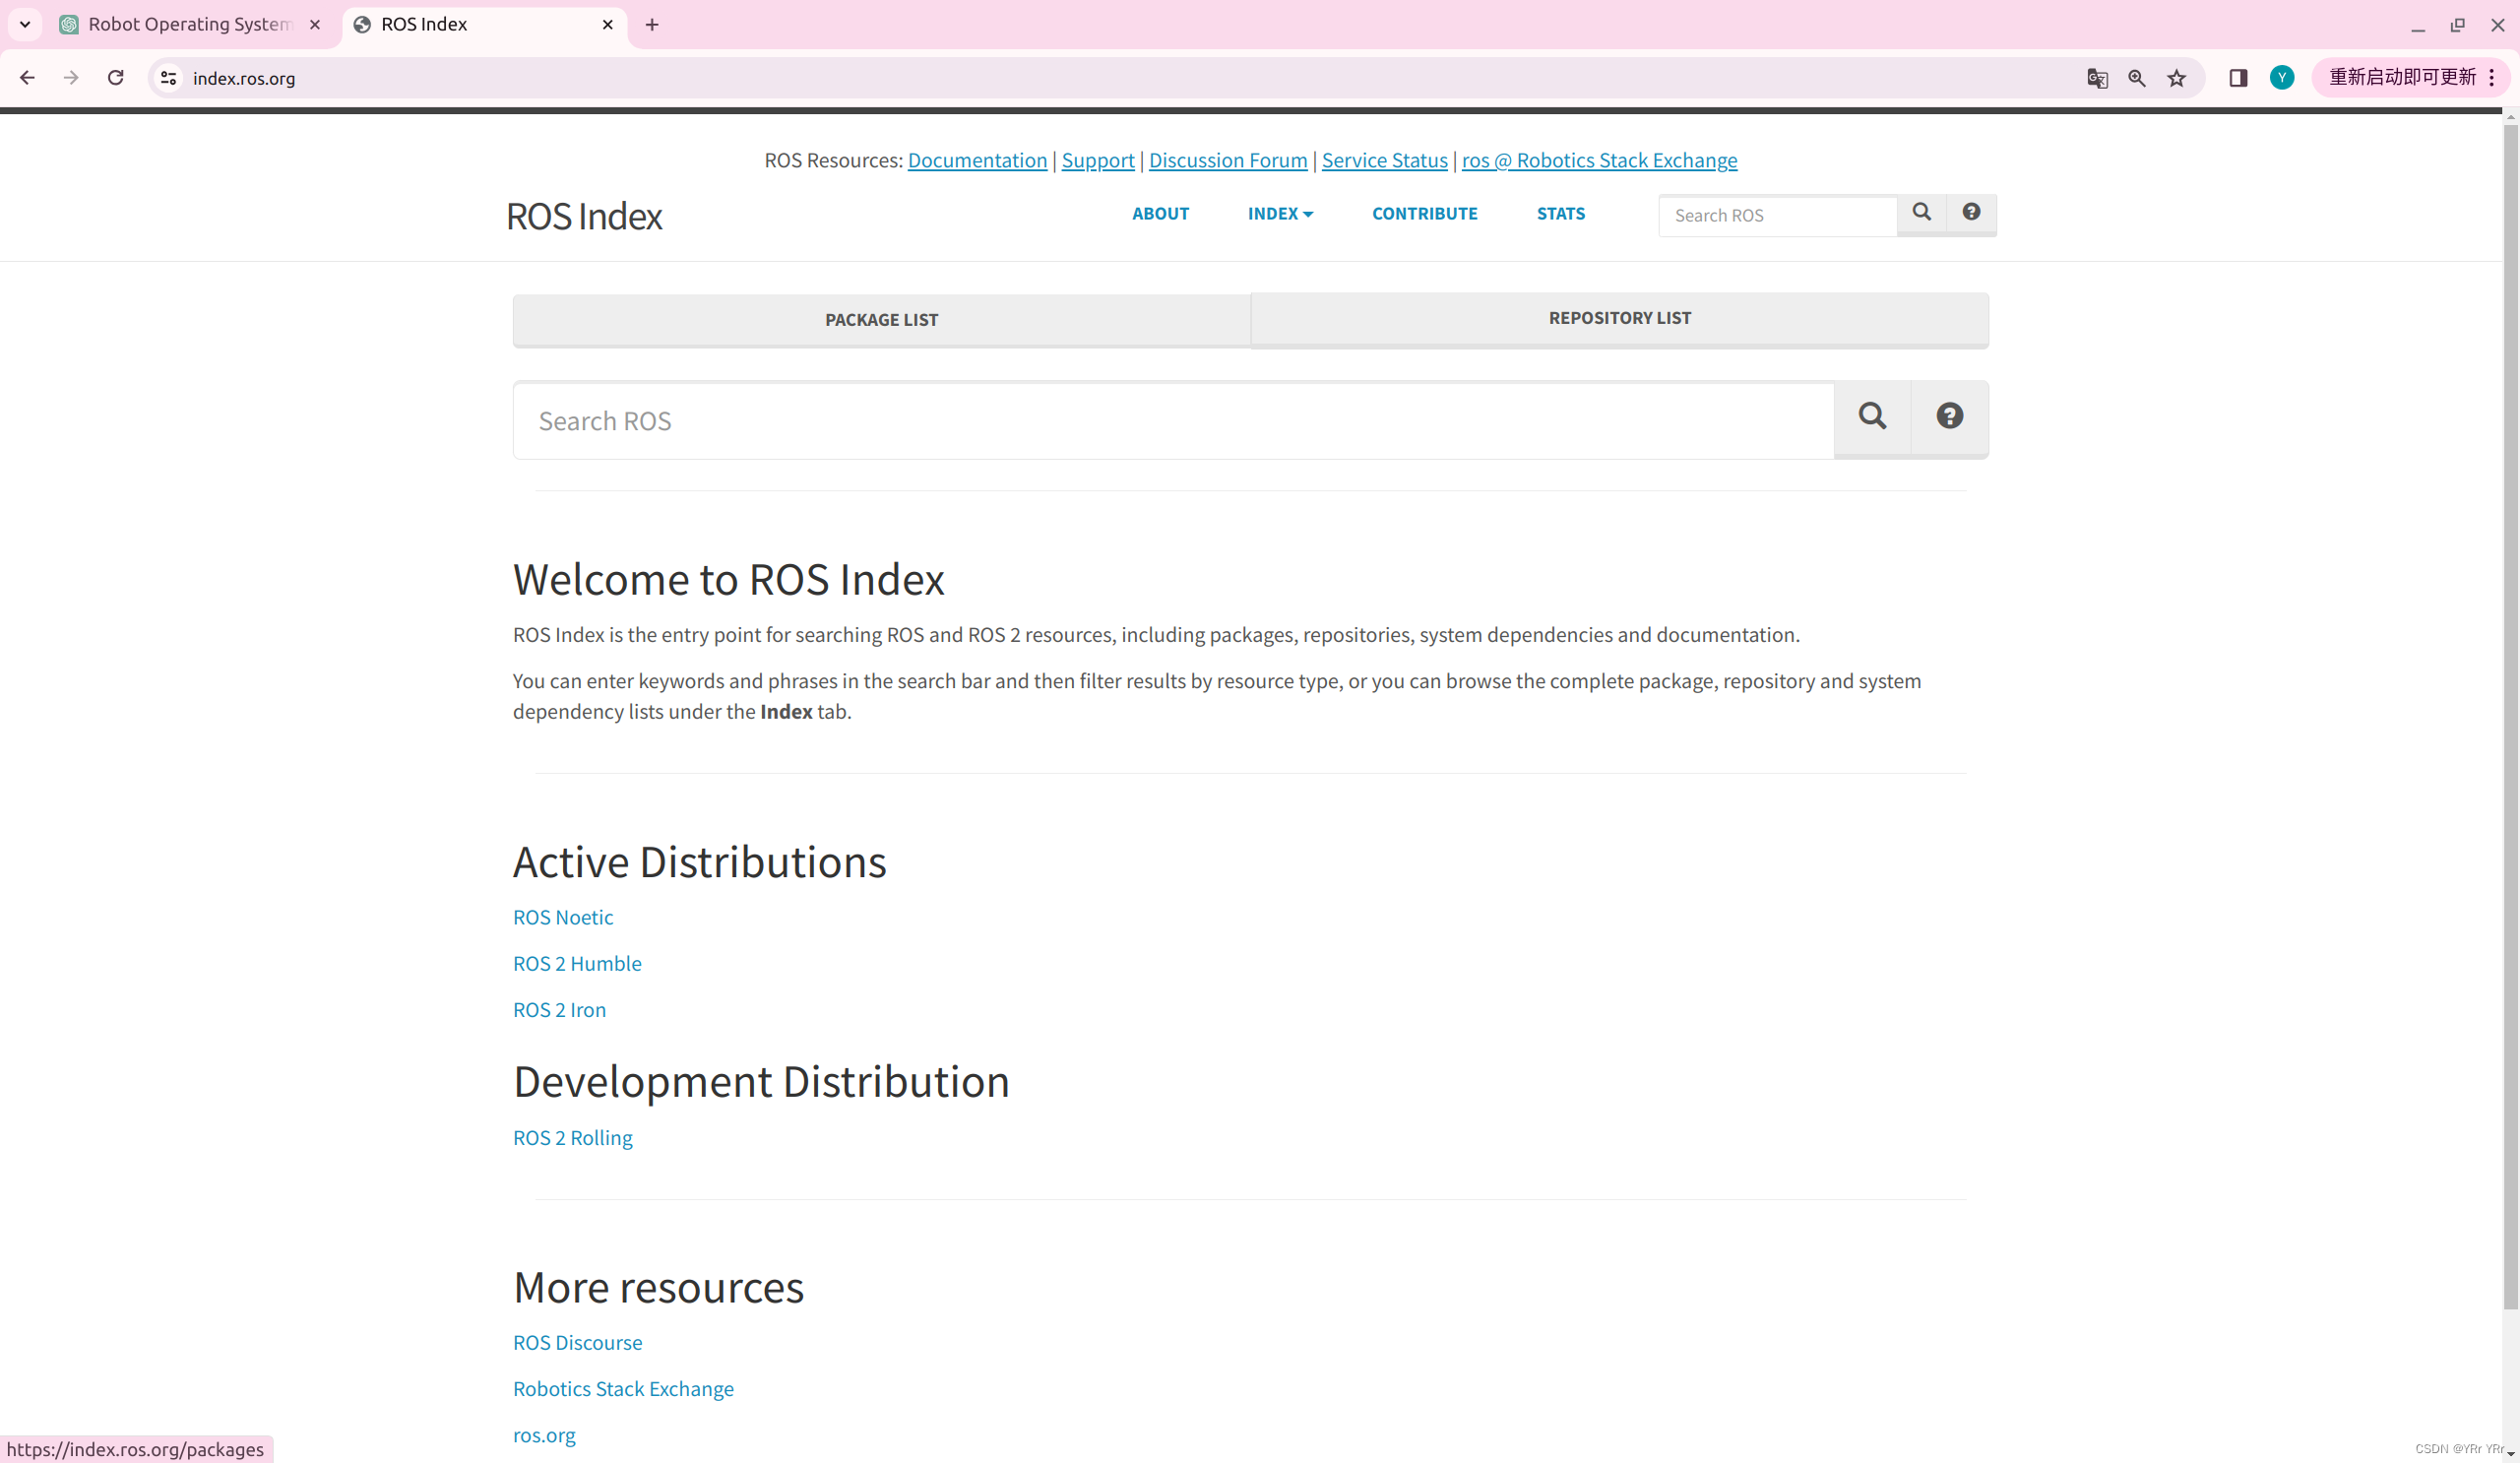Click the large search help question icon

coord(1949,417)
